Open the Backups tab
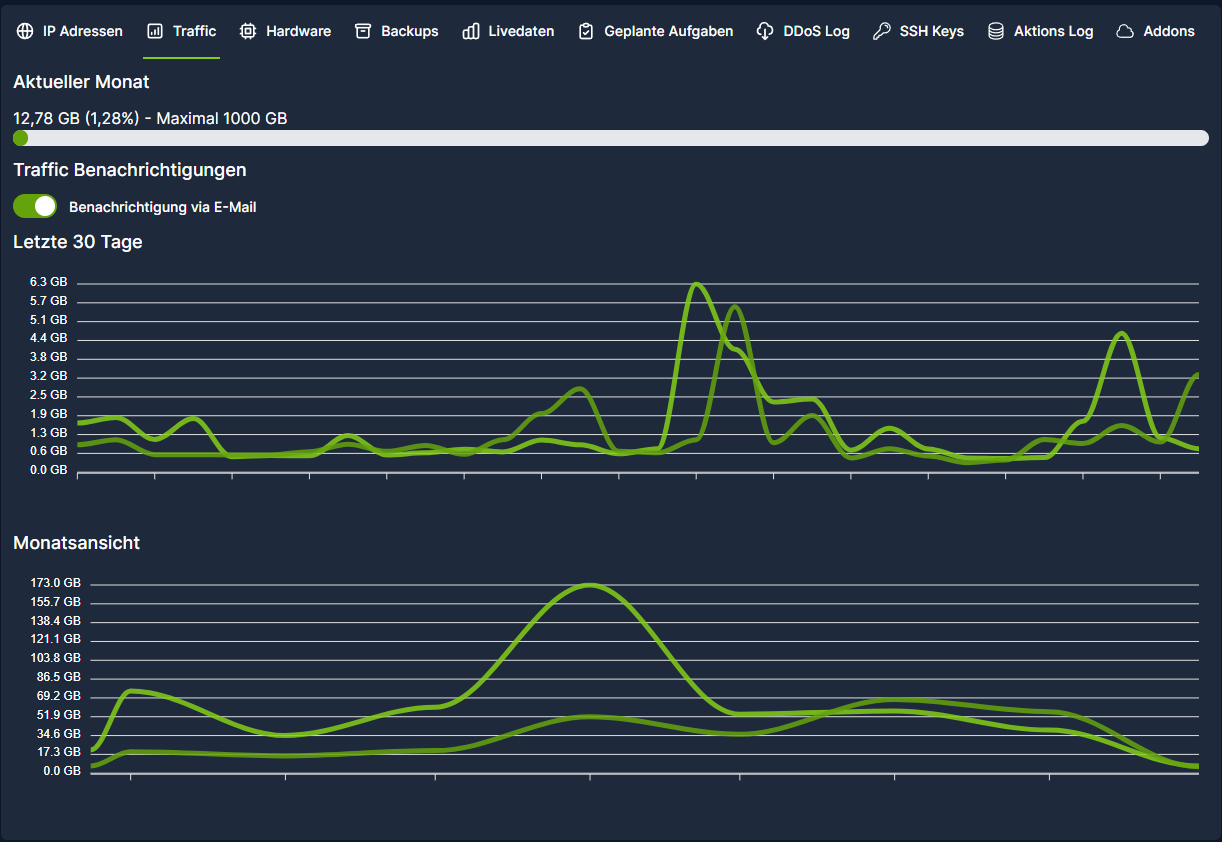This screenshot has height=842, width=1222. [397, 31]
